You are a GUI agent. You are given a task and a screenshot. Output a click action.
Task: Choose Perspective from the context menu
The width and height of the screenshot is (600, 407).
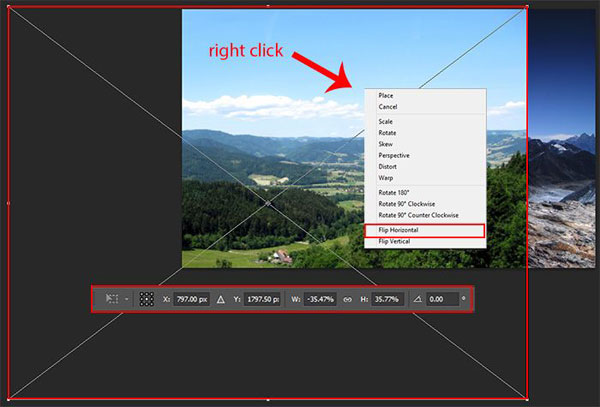[394, 155]
